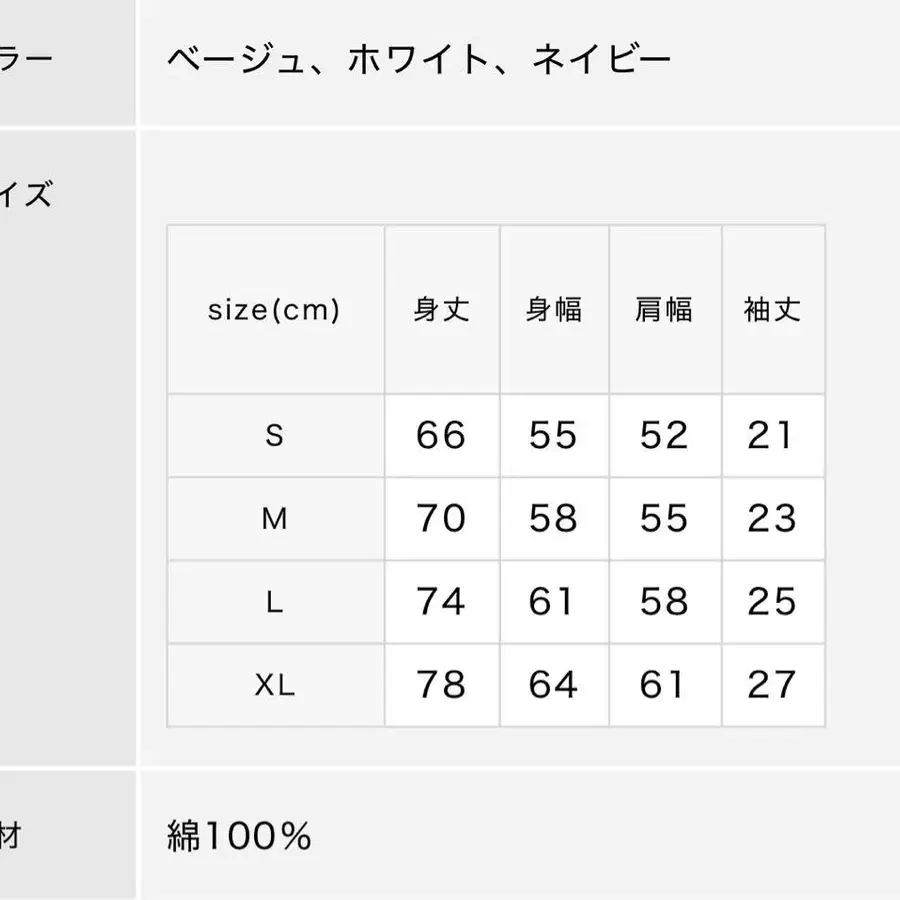The height and width of the screenshot is (900, 900).
Task: Click the M 身幅 value 58
Action: [554, 519]
